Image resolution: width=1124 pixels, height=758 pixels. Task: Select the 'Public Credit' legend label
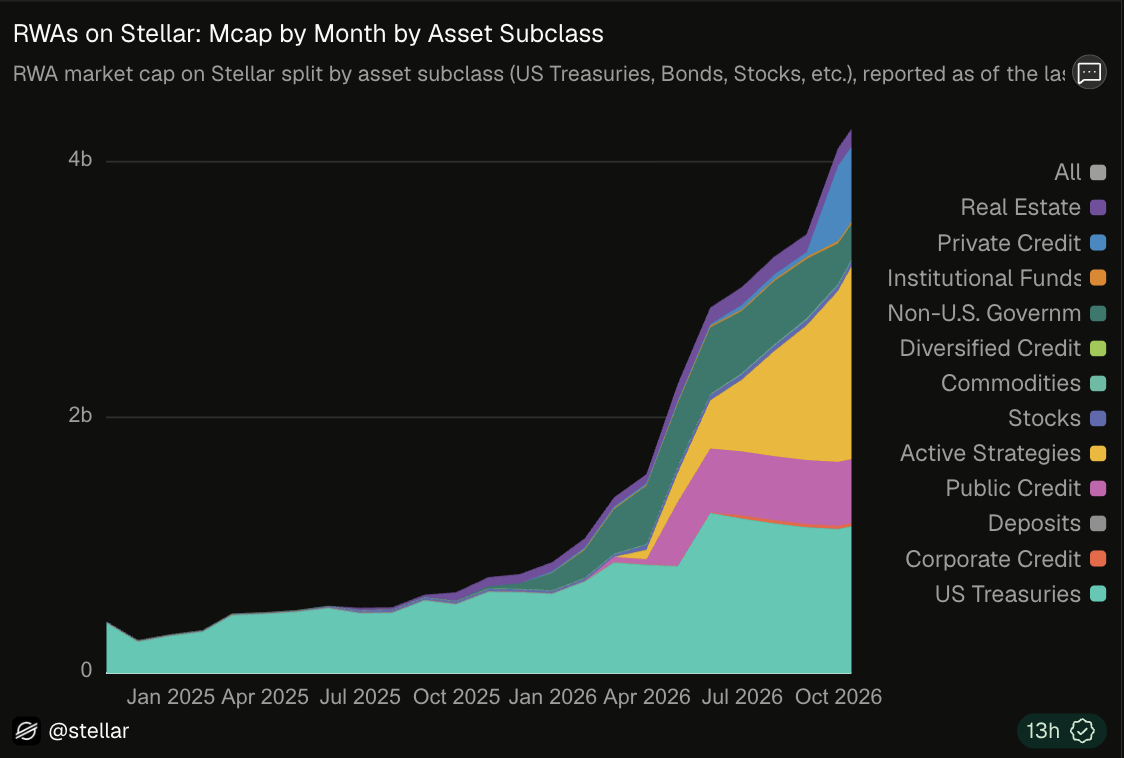click(1013, 488)
